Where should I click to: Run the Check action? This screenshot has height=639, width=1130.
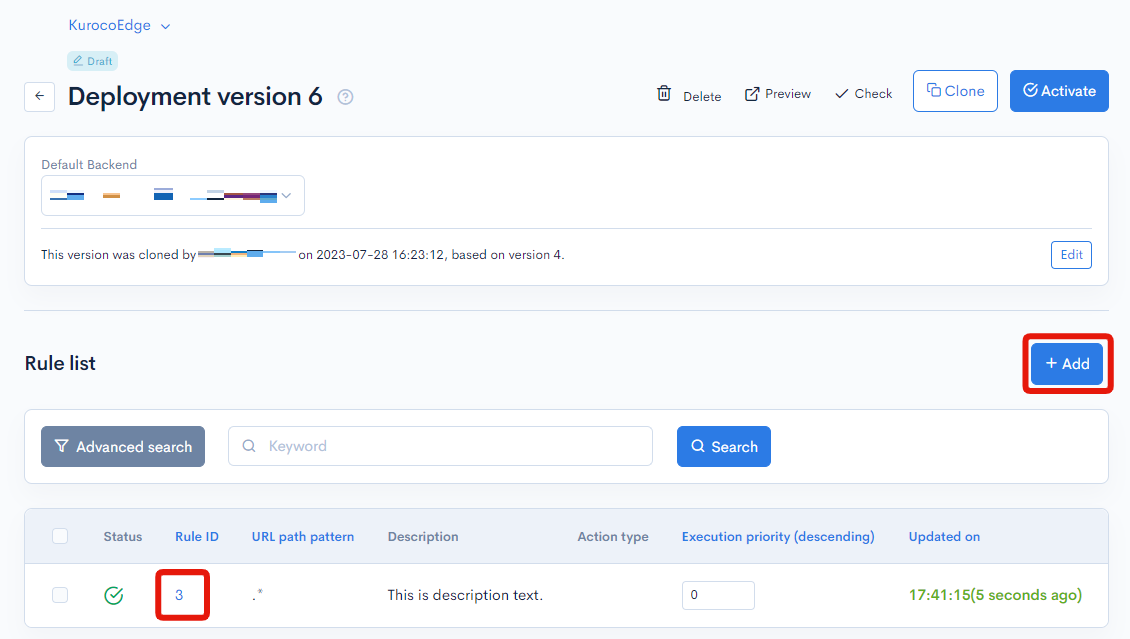[x=863, y=94]
